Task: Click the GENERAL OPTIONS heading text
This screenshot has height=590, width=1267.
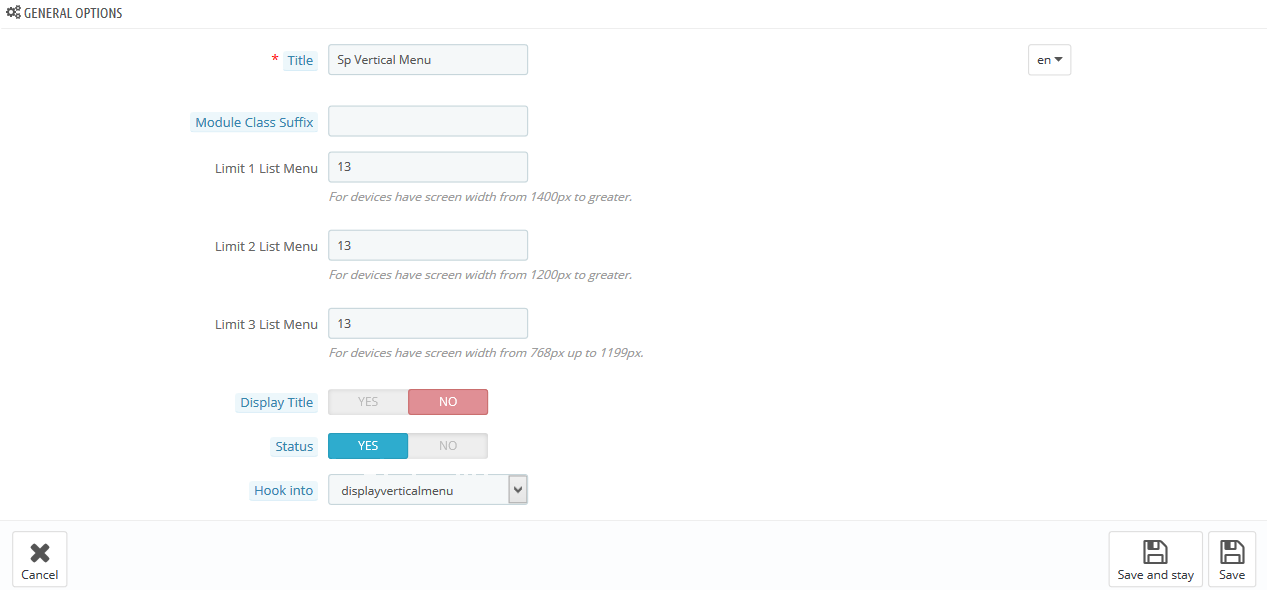Action: pyautogui.click(x=73, y=14)
